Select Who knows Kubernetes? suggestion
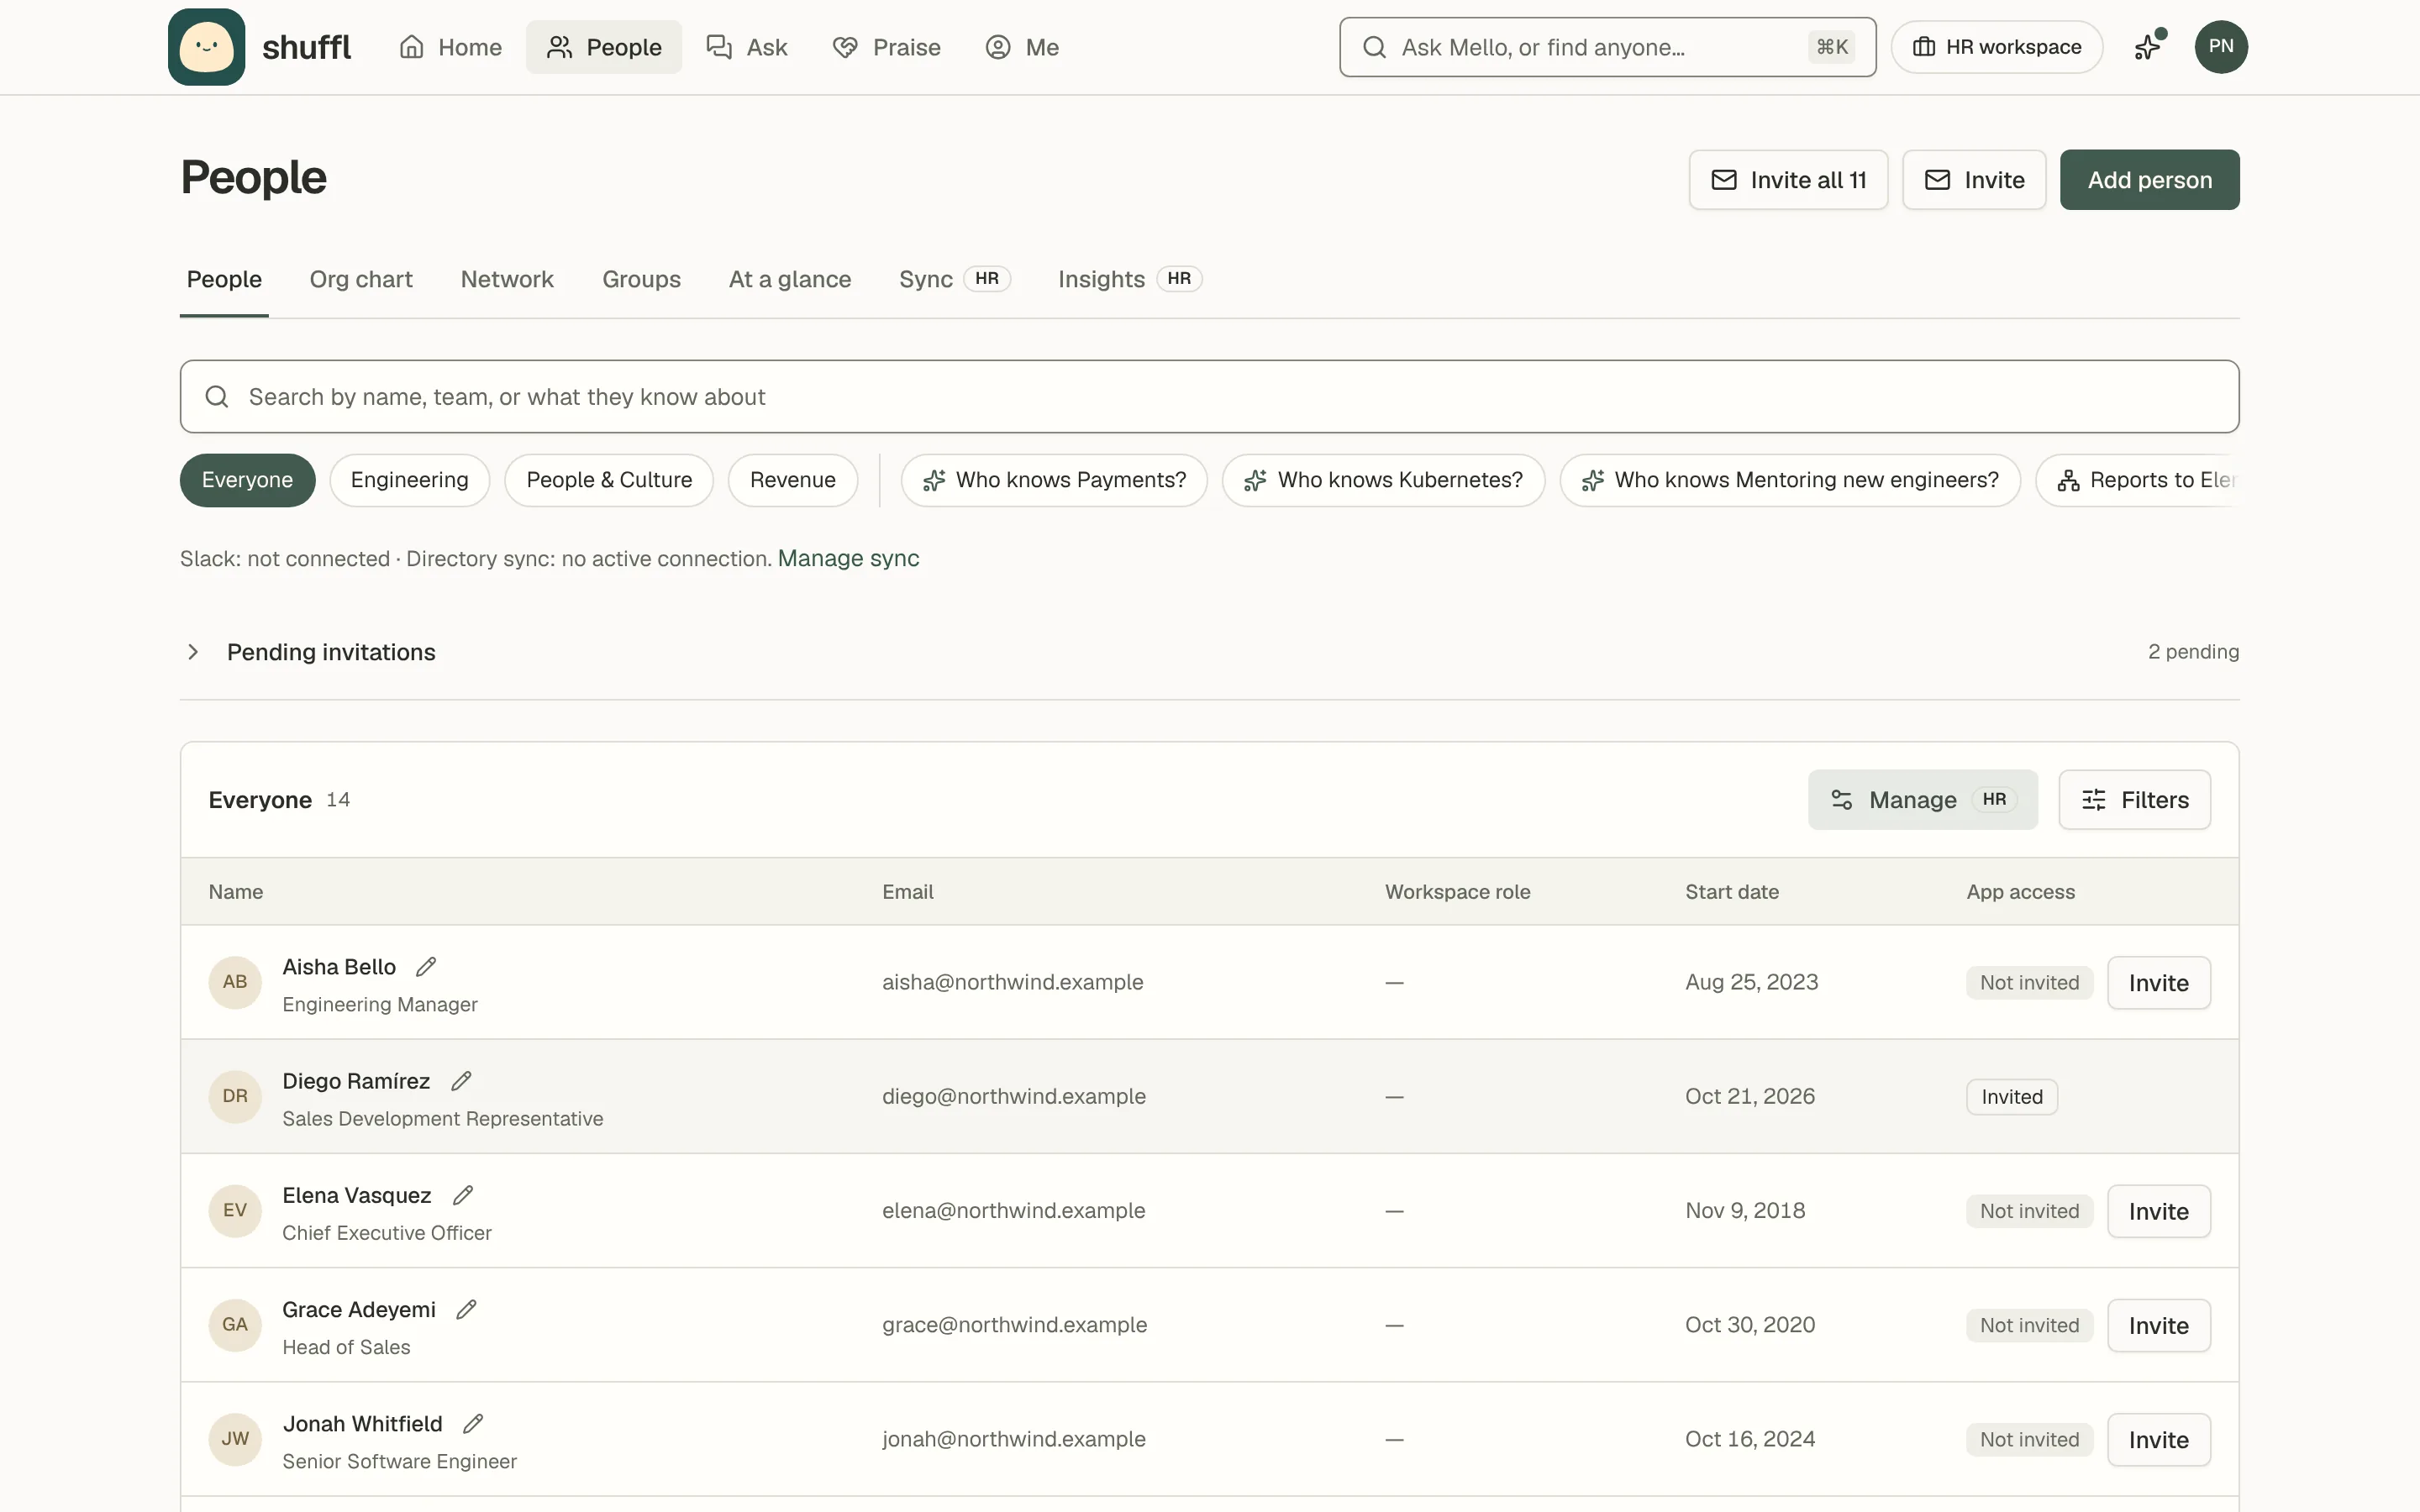The width and height of the screenshot is (2420, 1512). pyautogui.click(x=1383, y=480)
